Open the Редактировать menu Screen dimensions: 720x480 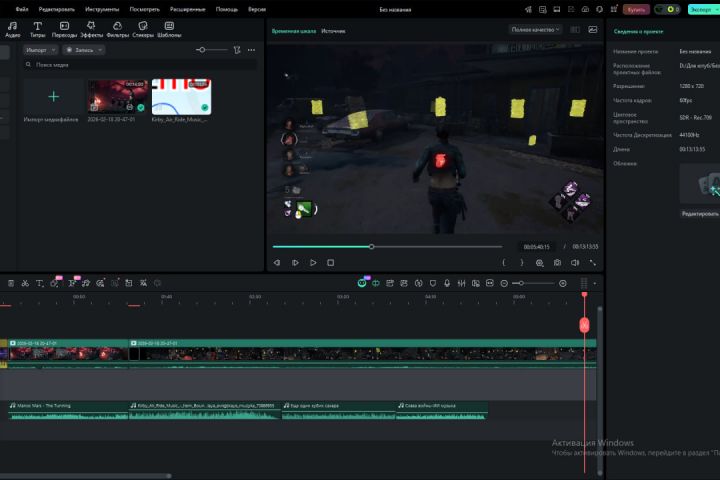(56, 9)
